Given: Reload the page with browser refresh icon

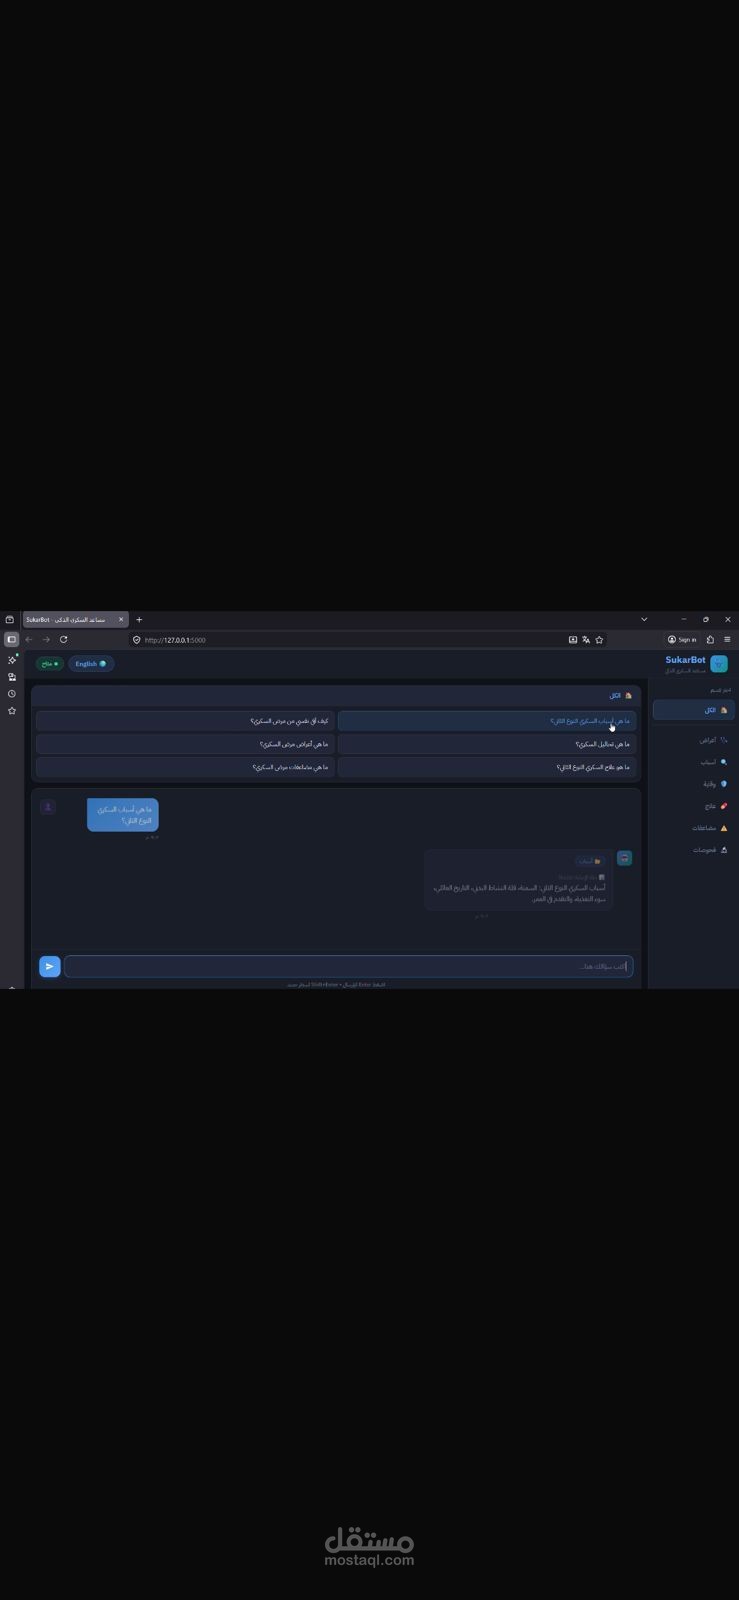Looking at the screenshot, I should (x=63, y=640).
